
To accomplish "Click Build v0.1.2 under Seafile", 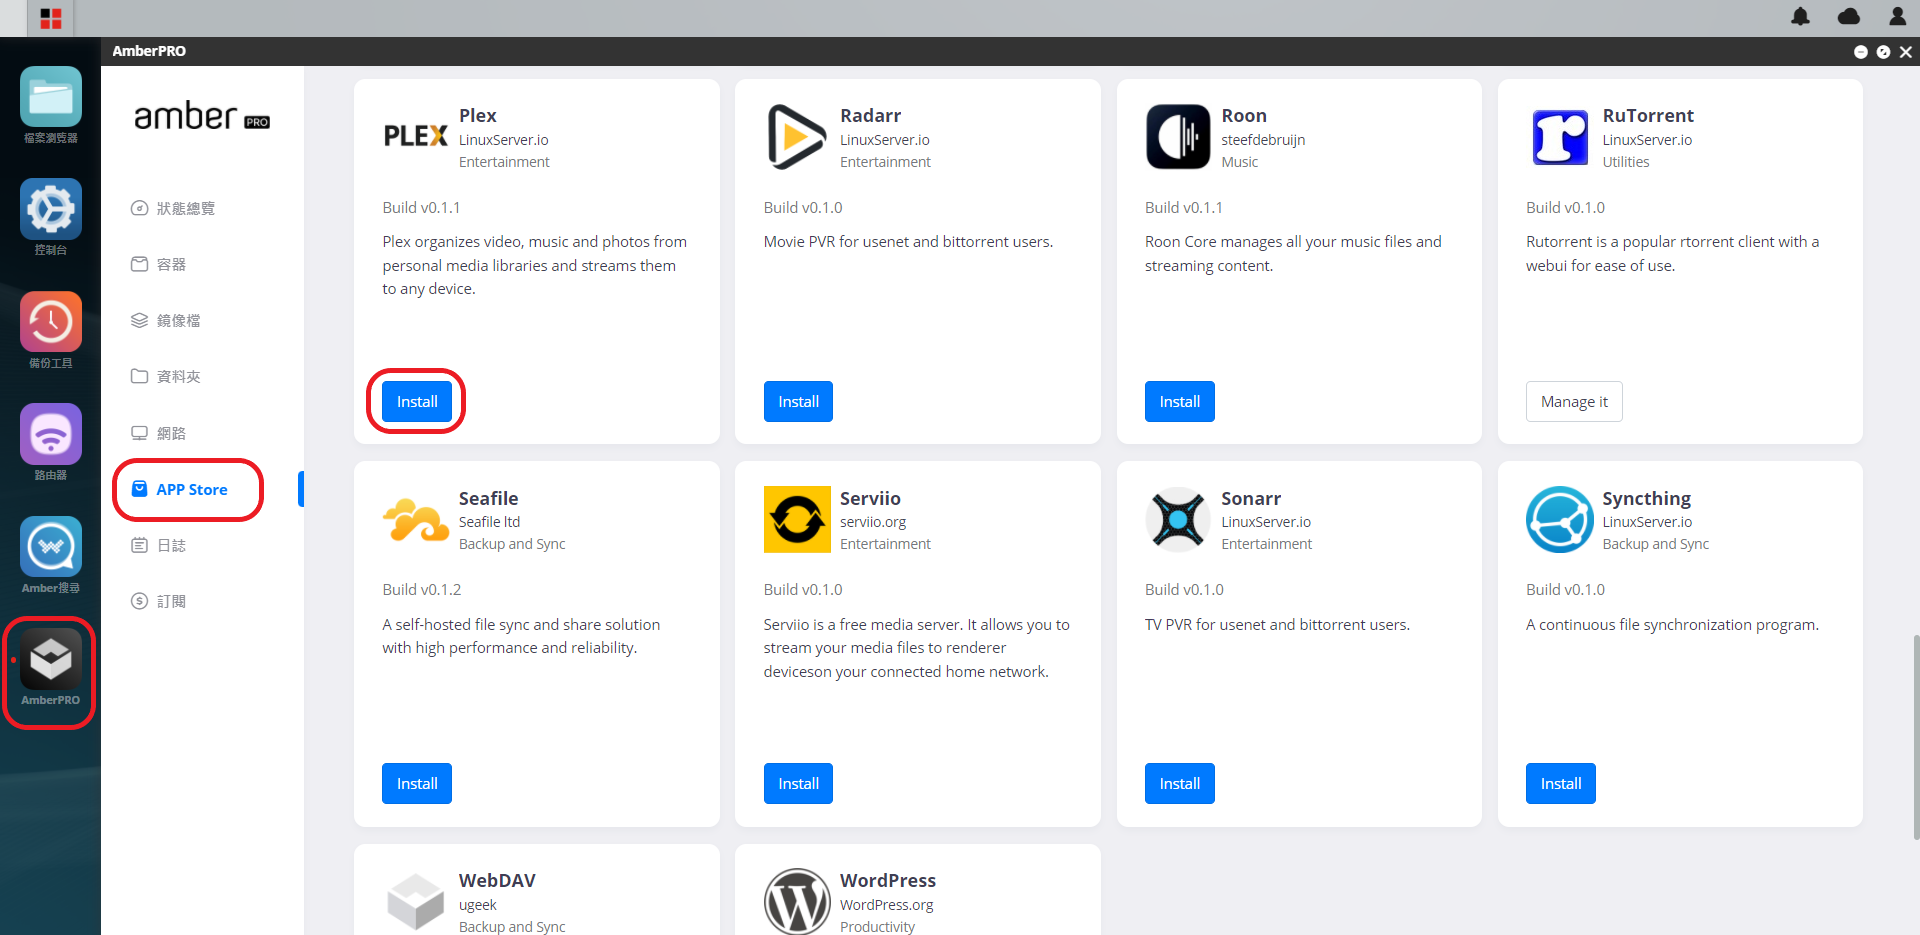I will point(421,590).
